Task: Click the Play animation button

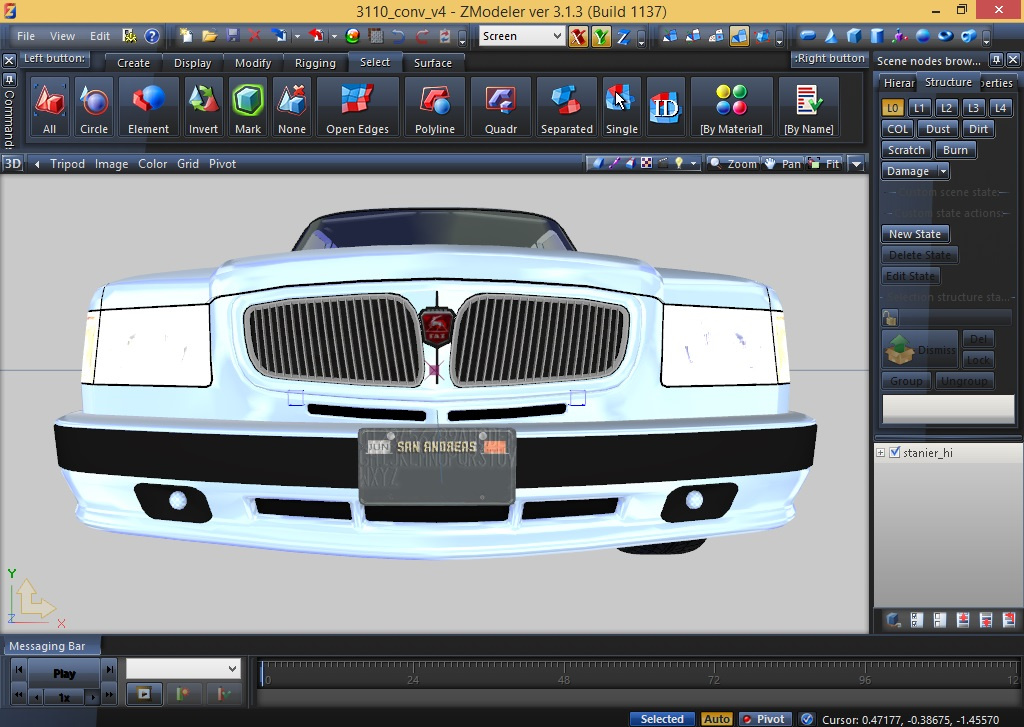Action: pos(64,673)
